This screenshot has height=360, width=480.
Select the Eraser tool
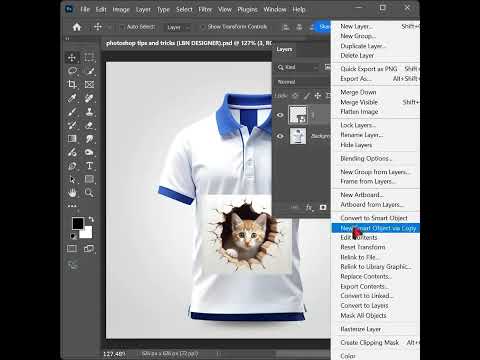pyautogui.click(x=89, y=125)
